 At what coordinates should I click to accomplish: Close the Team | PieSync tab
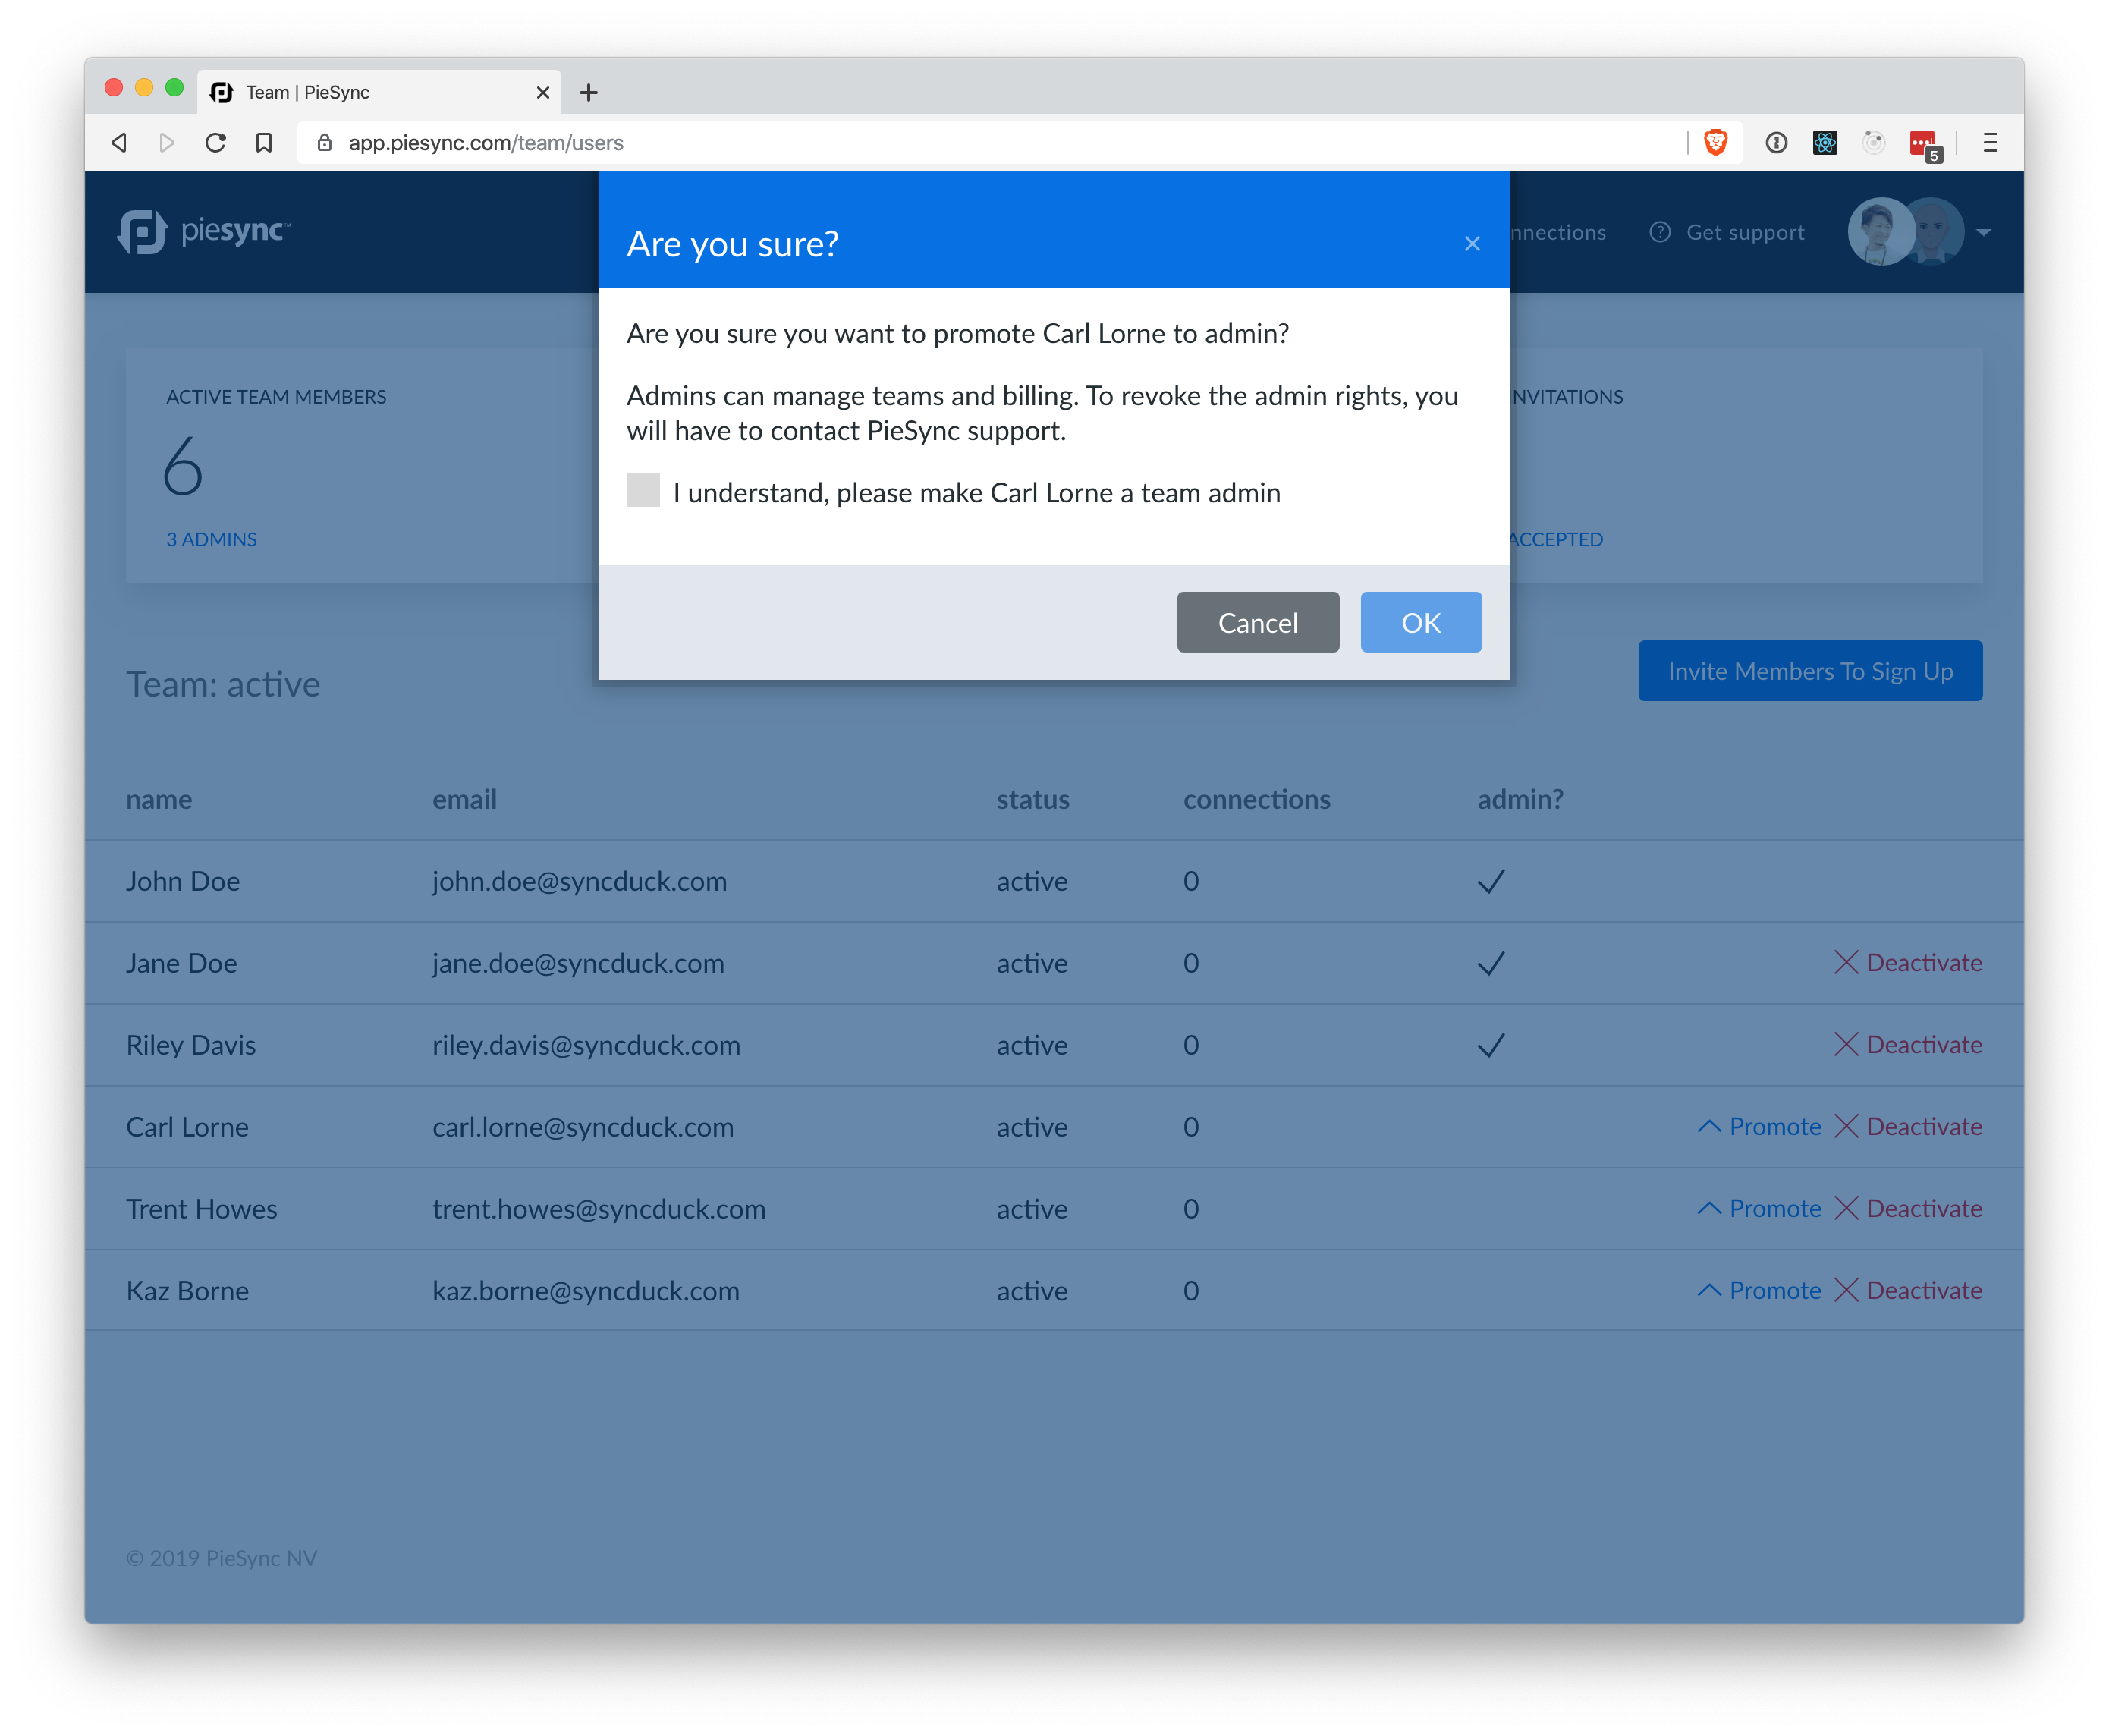[x=543, y=93]
